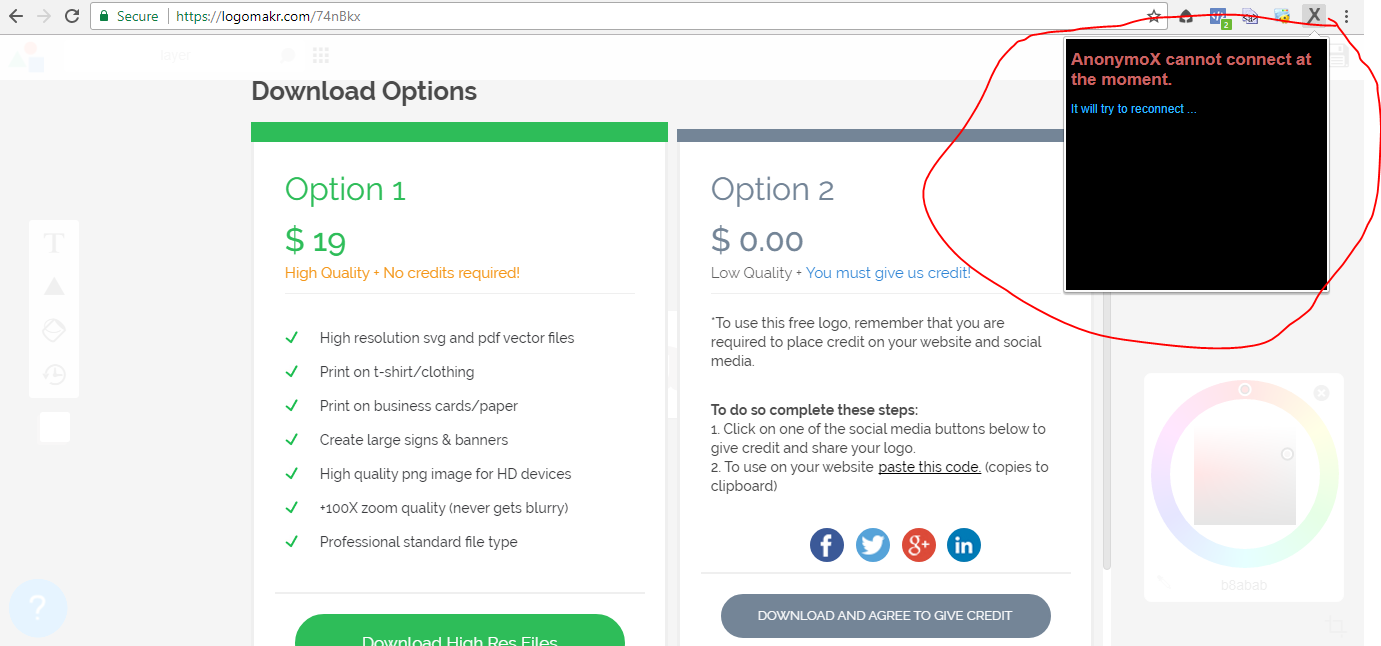Pick a color on the color wheel
Image resolution: width=1381 pixels, height=646 pixels.
tap(1245, 477)
